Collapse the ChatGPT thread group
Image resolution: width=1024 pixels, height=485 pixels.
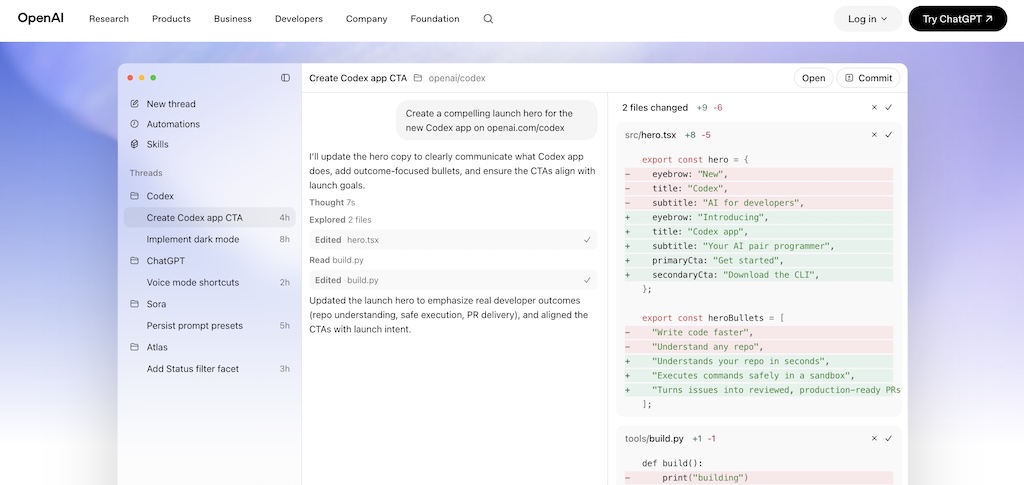(x=165, y=260)
